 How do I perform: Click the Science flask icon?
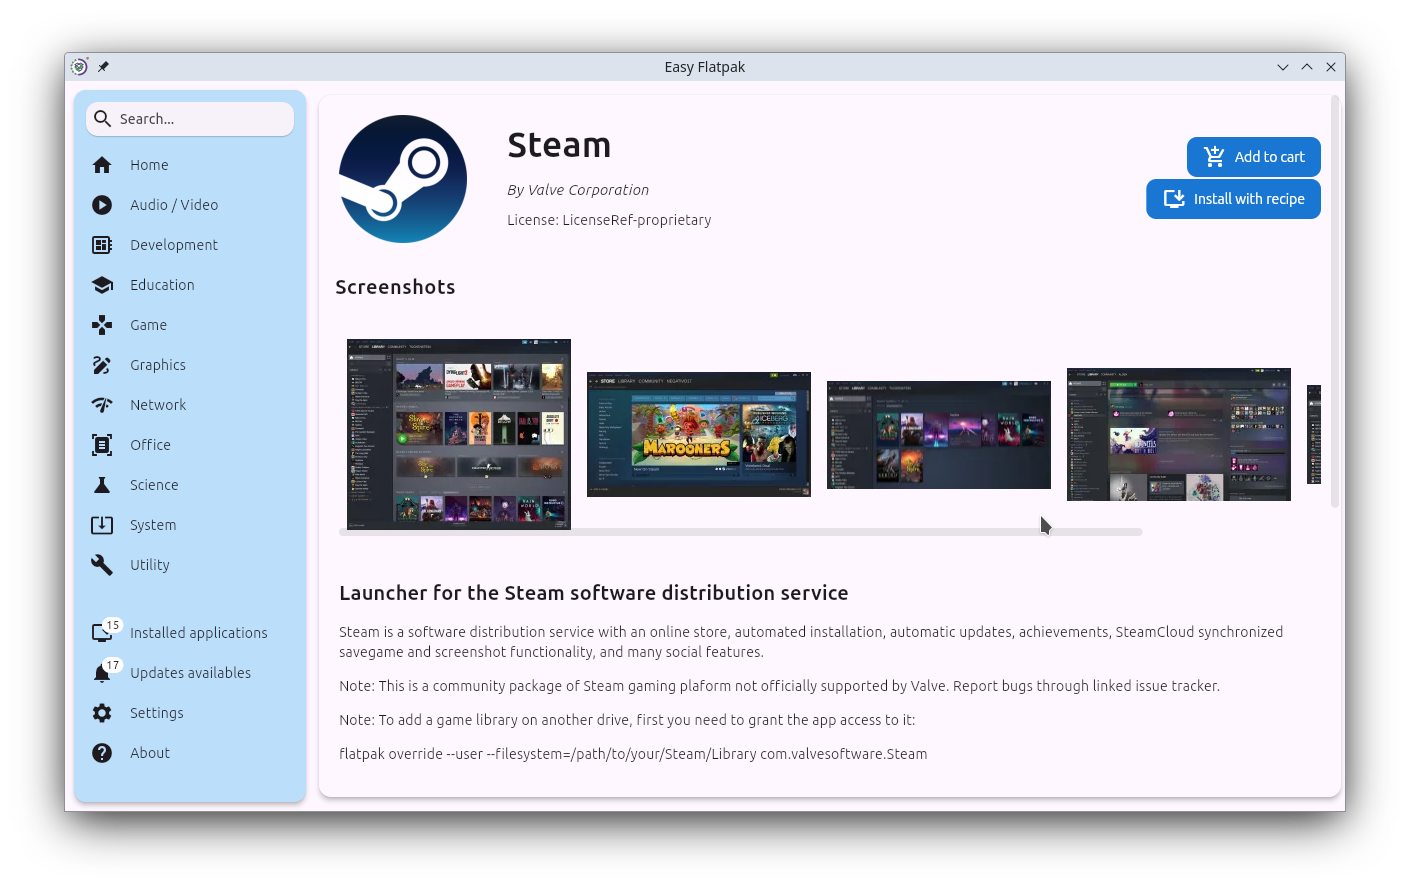point(102,485)
